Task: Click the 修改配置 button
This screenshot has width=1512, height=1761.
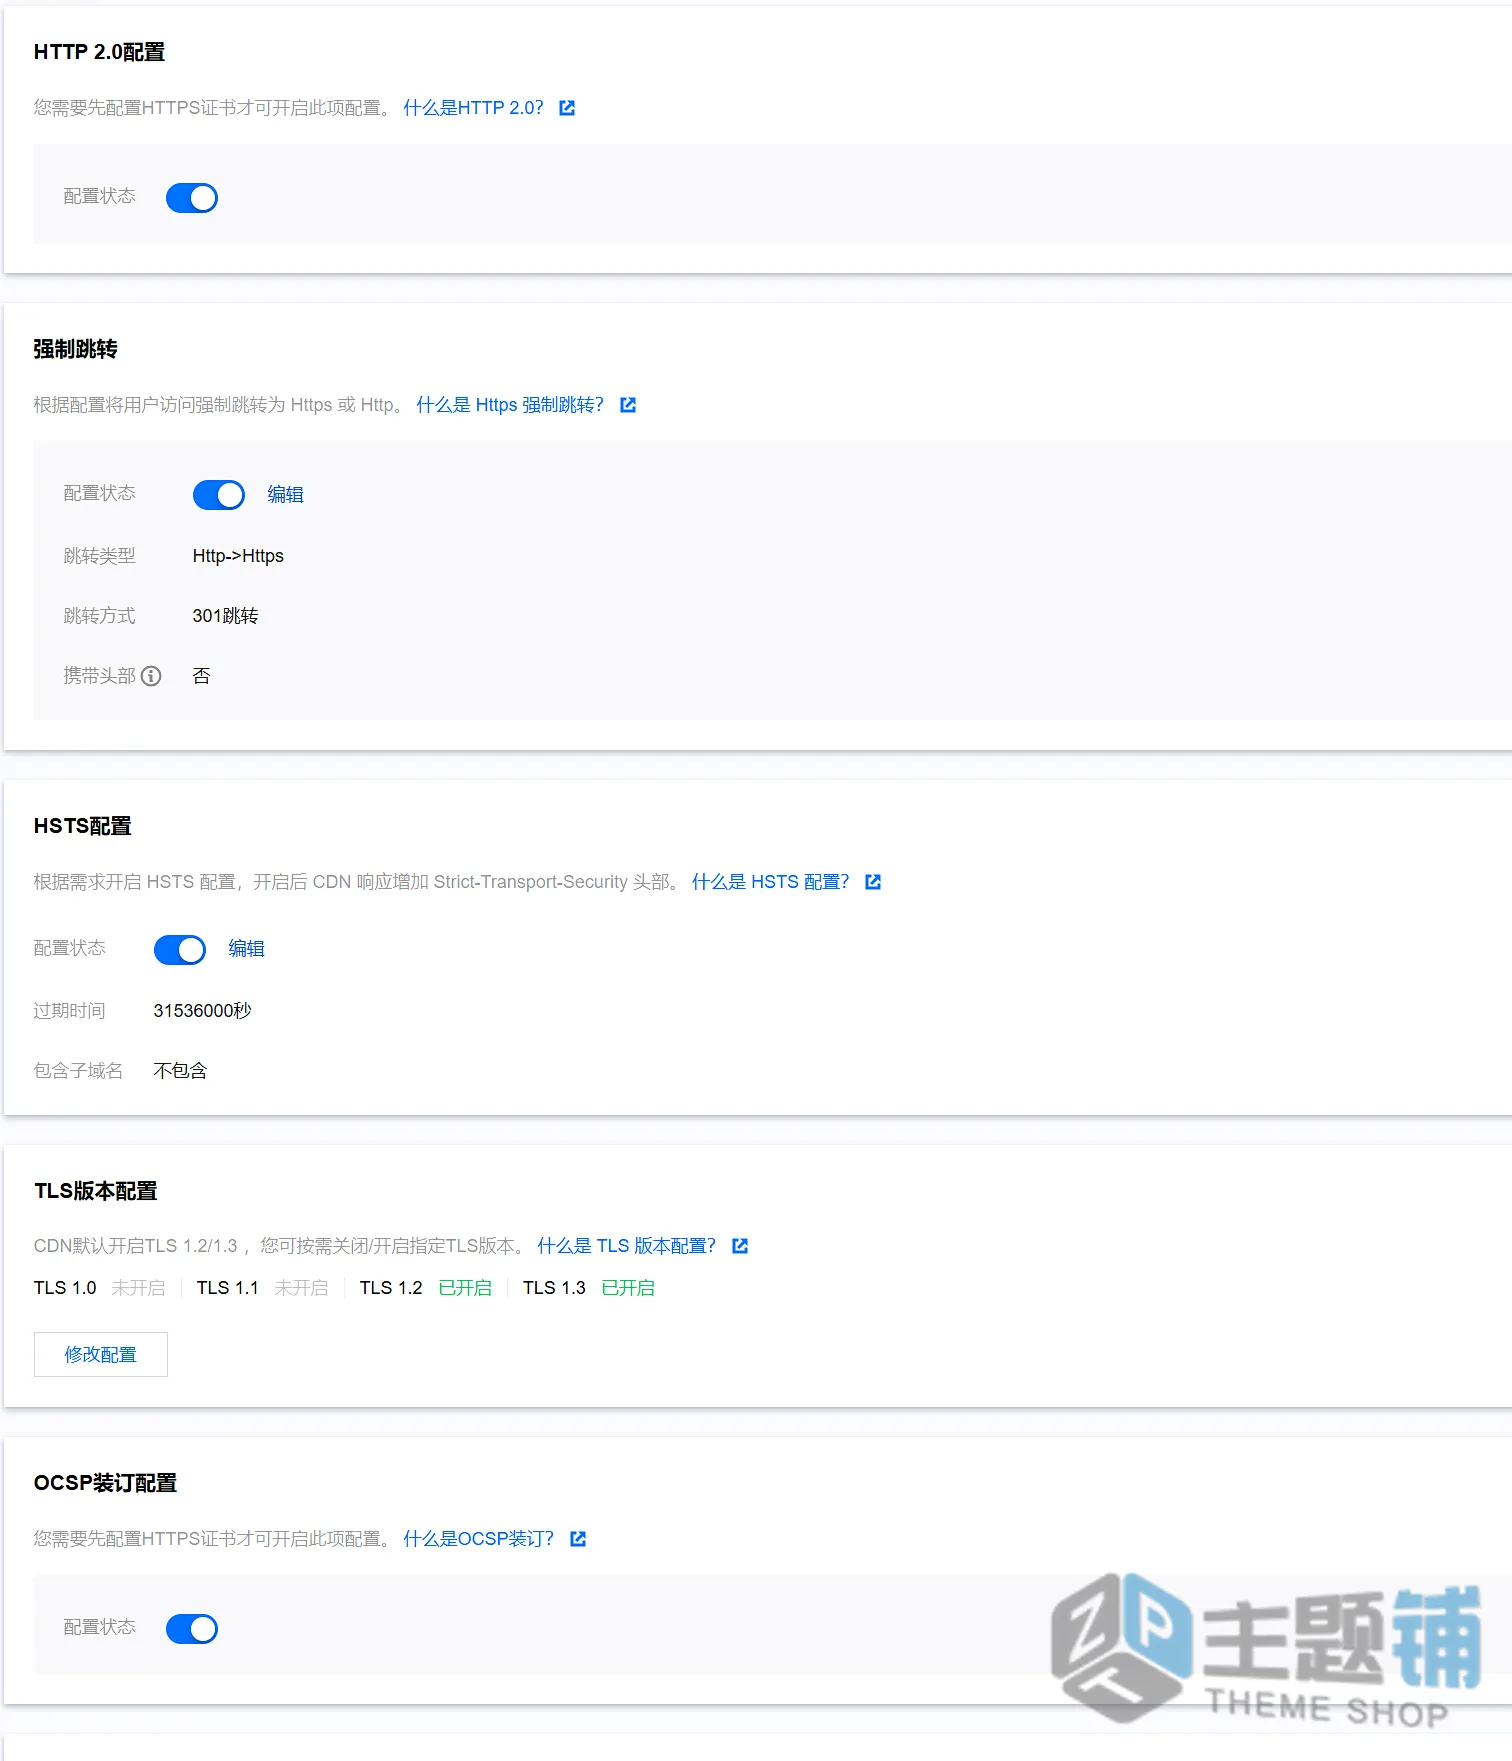Action: (101, 1355)
